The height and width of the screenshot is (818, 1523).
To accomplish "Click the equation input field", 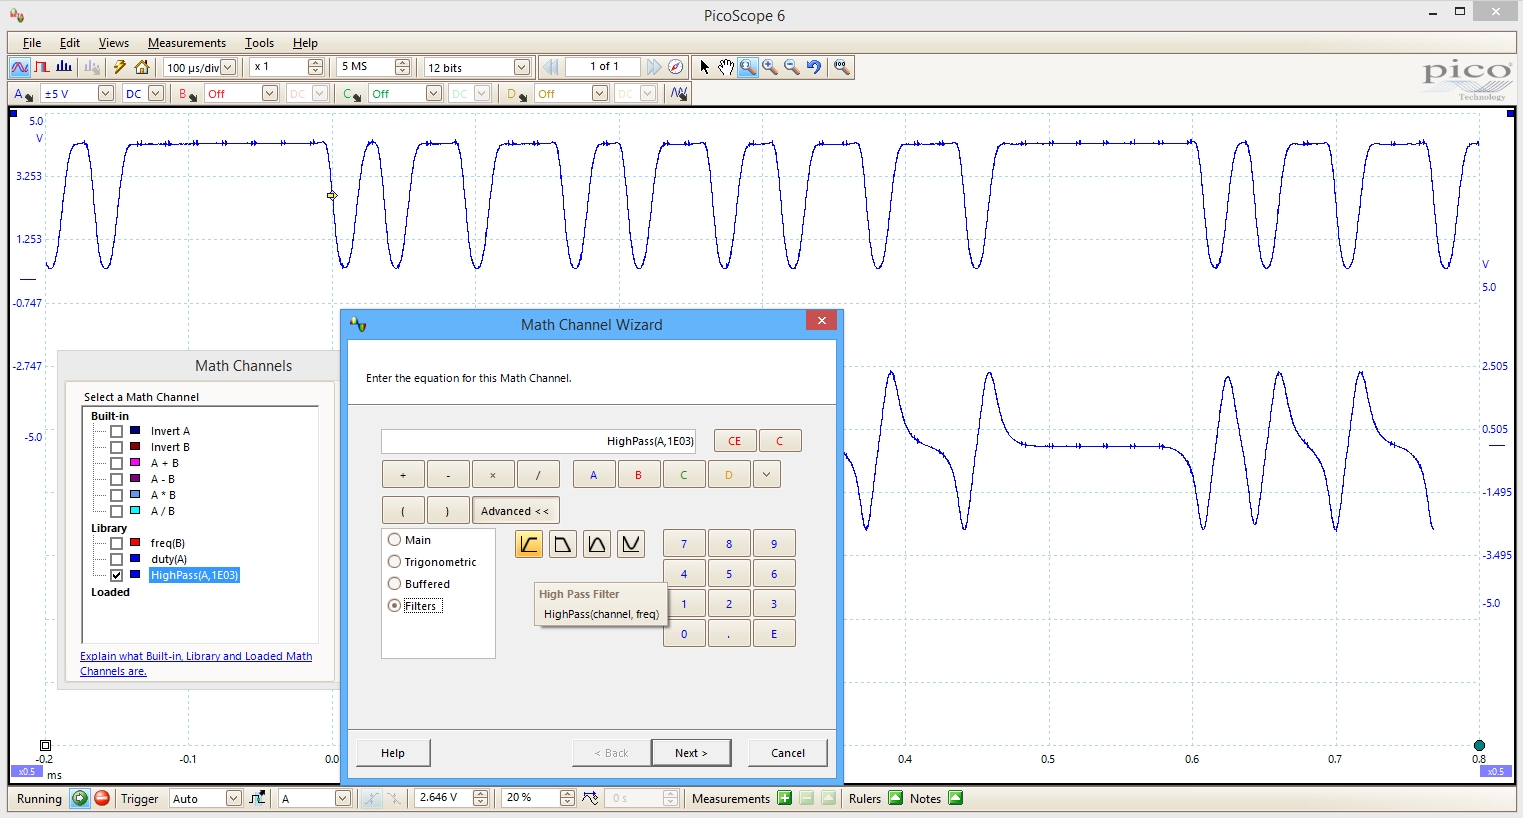I will coord(538,441).
